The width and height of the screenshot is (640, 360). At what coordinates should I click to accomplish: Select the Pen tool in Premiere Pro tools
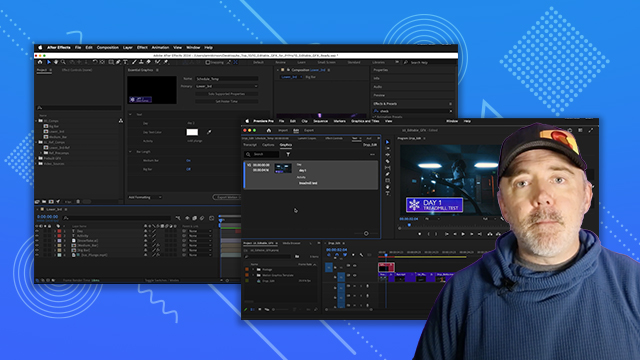click(x=387, y=174)
